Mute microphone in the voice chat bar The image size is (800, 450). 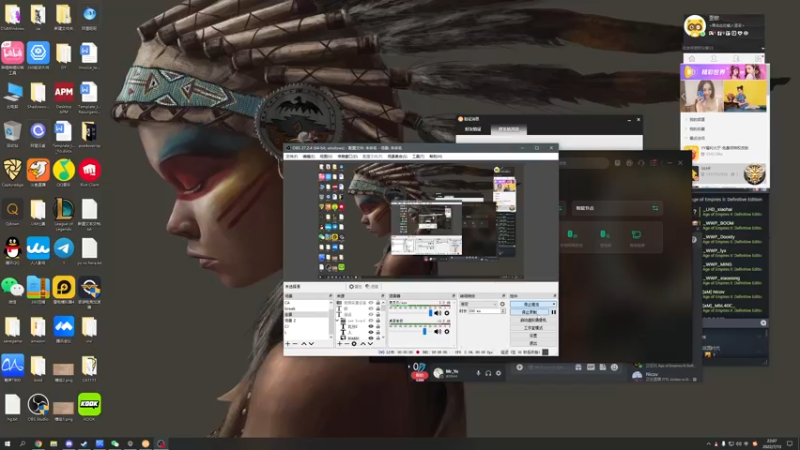tap(478, 373)
